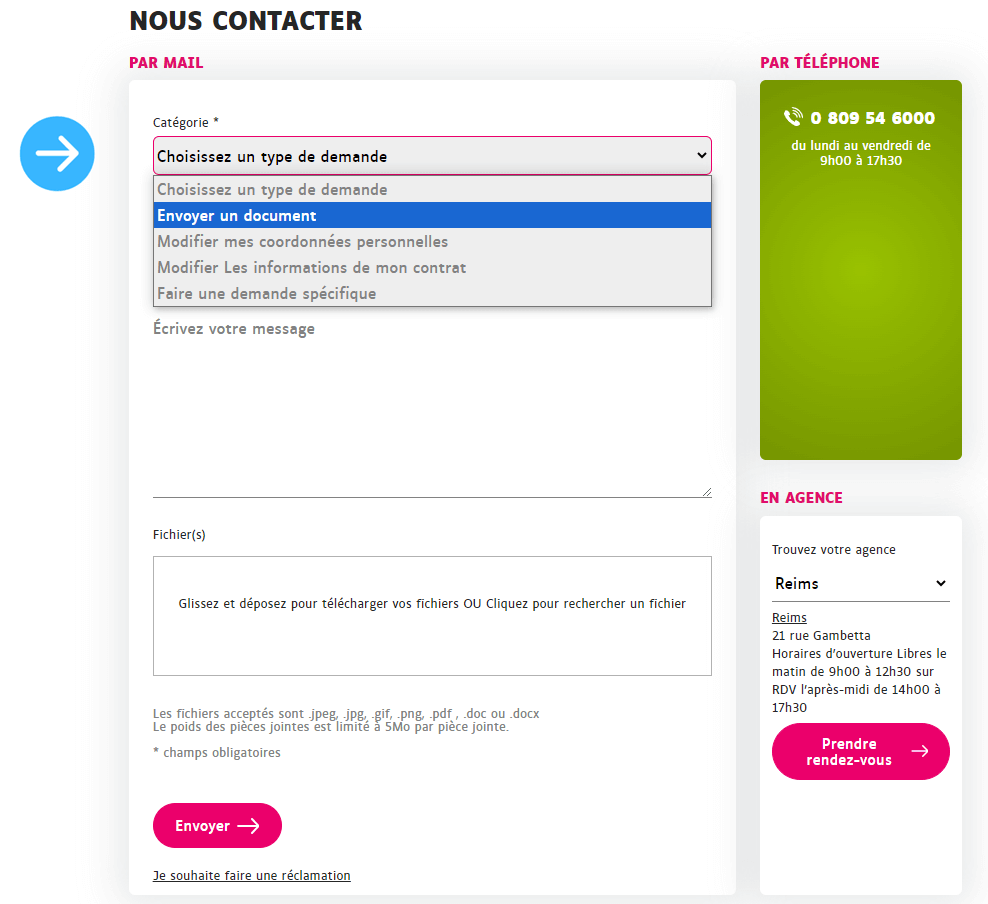This screenshot has width=988, height=904.
Task: Click the phone icon next to 0 809 54 6000
Action: pos(792,117)
